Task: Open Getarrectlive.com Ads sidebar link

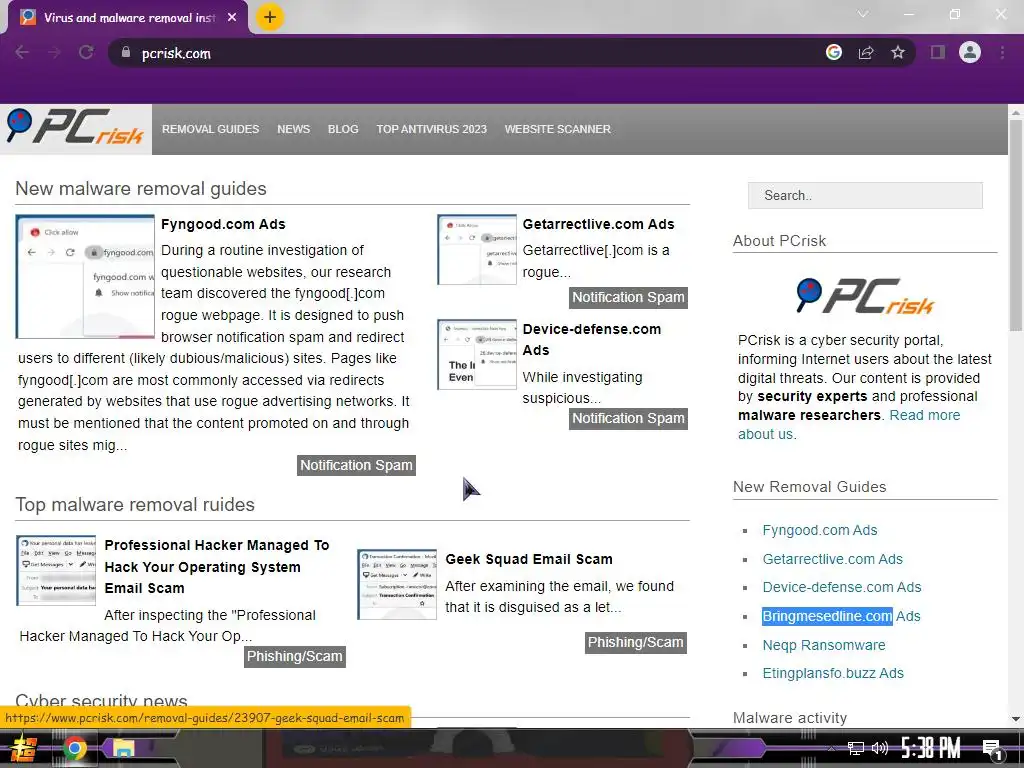Action: [833, 559]
